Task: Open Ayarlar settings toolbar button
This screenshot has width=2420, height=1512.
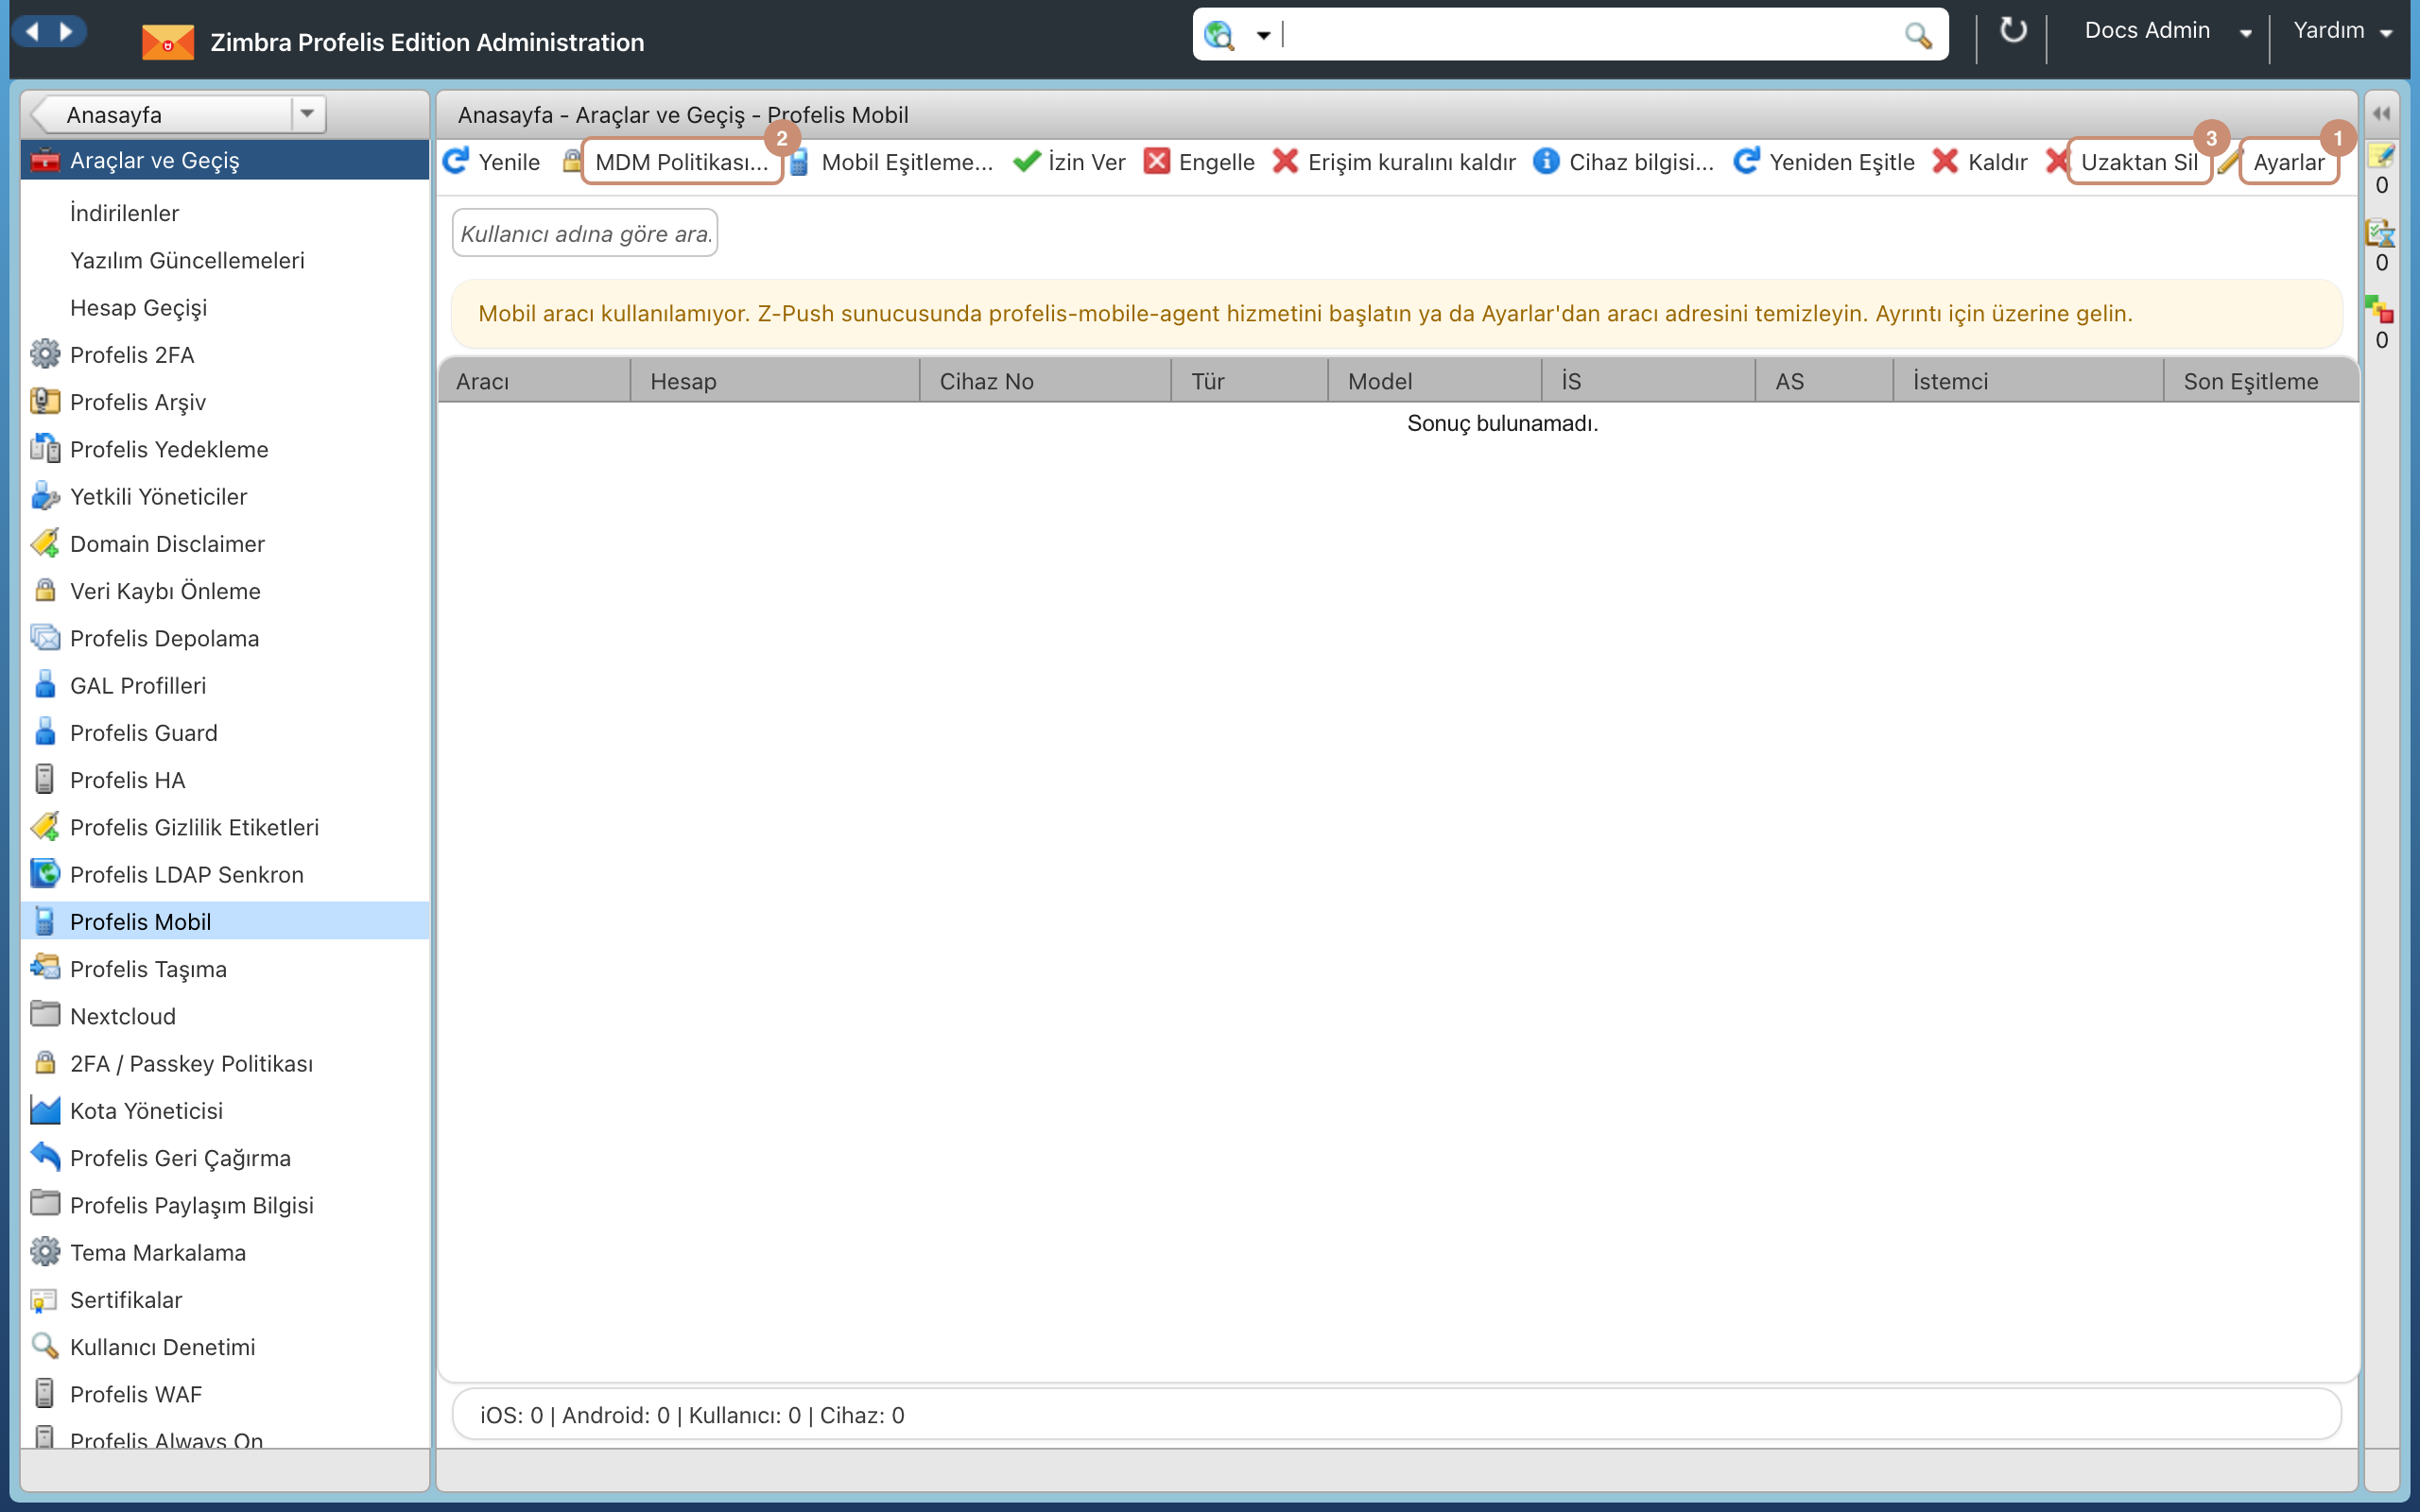Action: 2288,162
